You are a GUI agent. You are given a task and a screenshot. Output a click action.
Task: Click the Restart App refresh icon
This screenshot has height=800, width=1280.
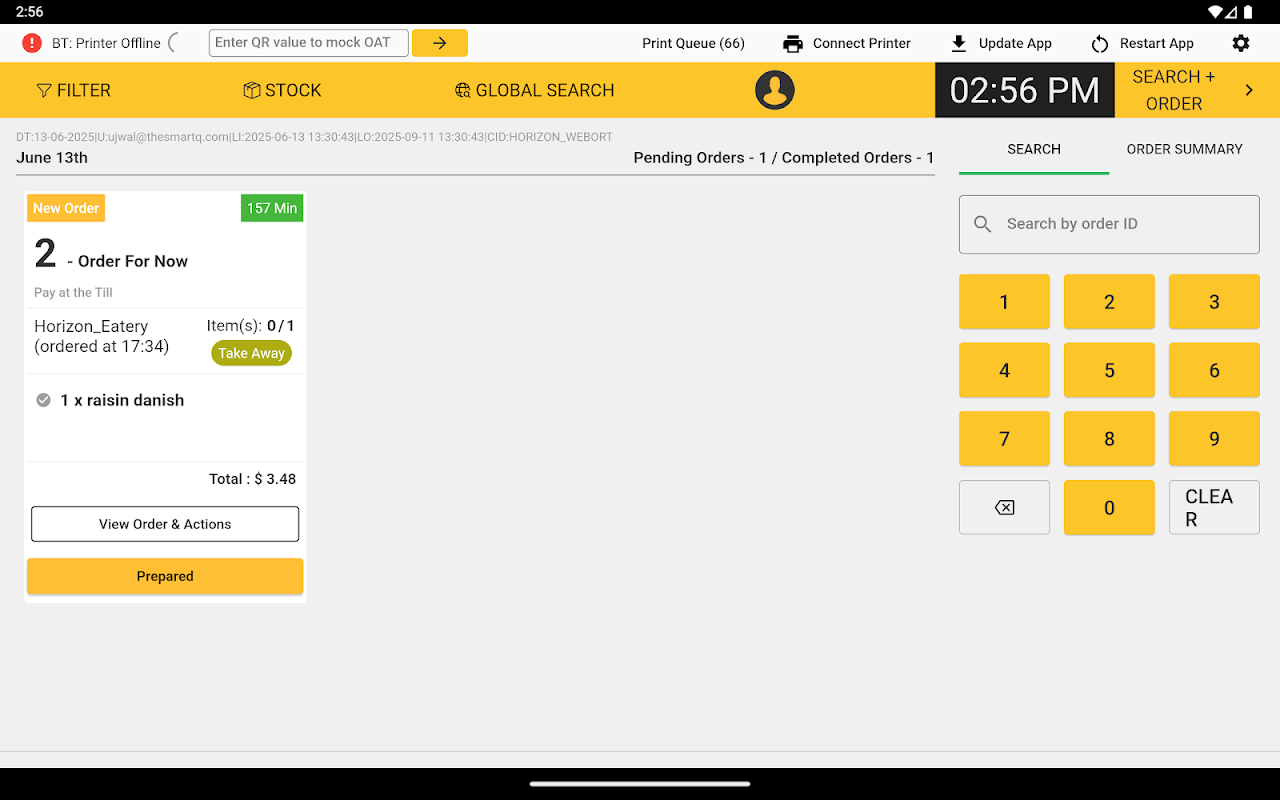(1100, 44)
